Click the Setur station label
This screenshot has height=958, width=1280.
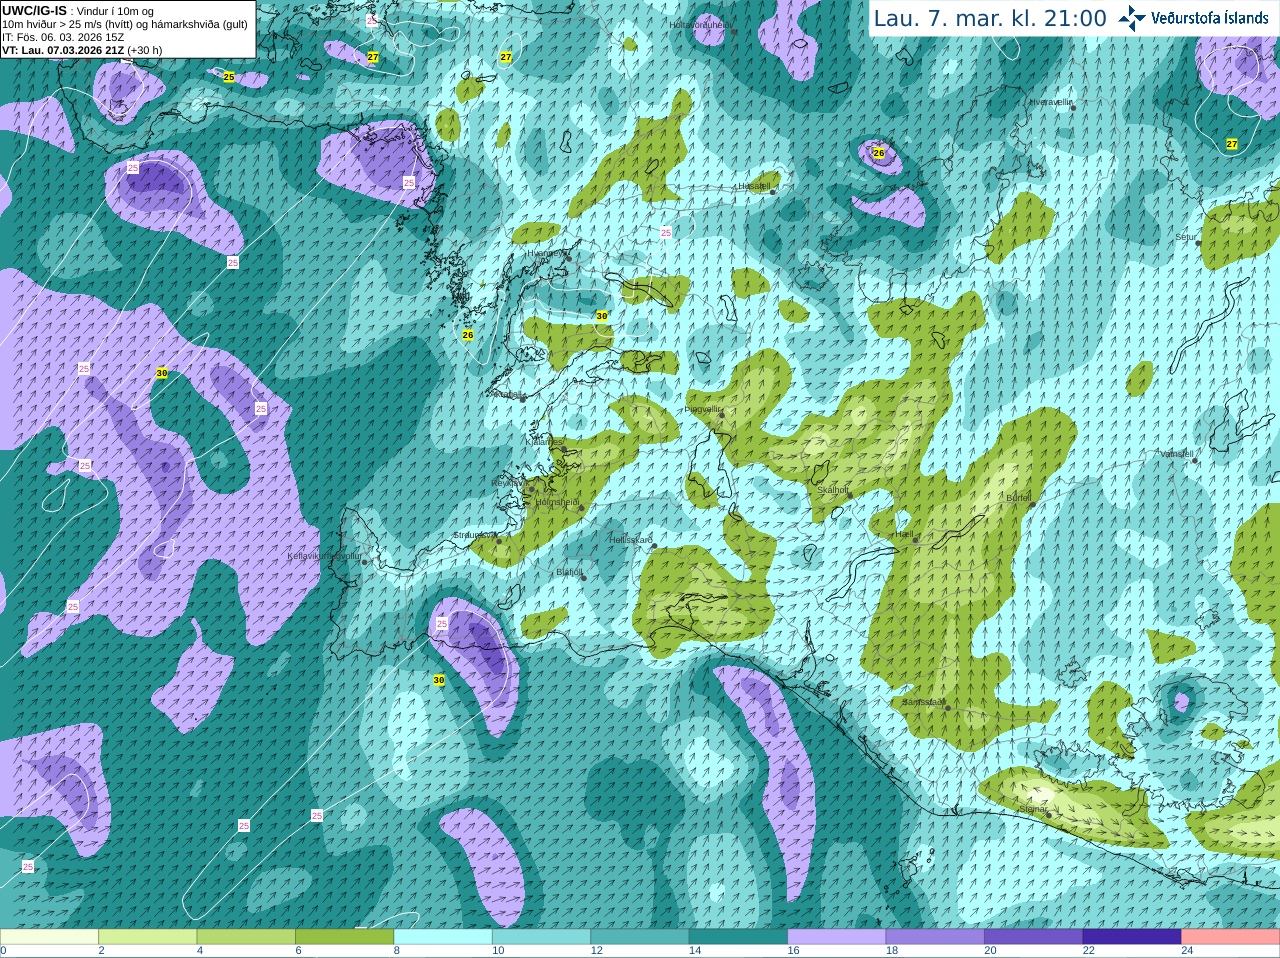point(1186,238)
